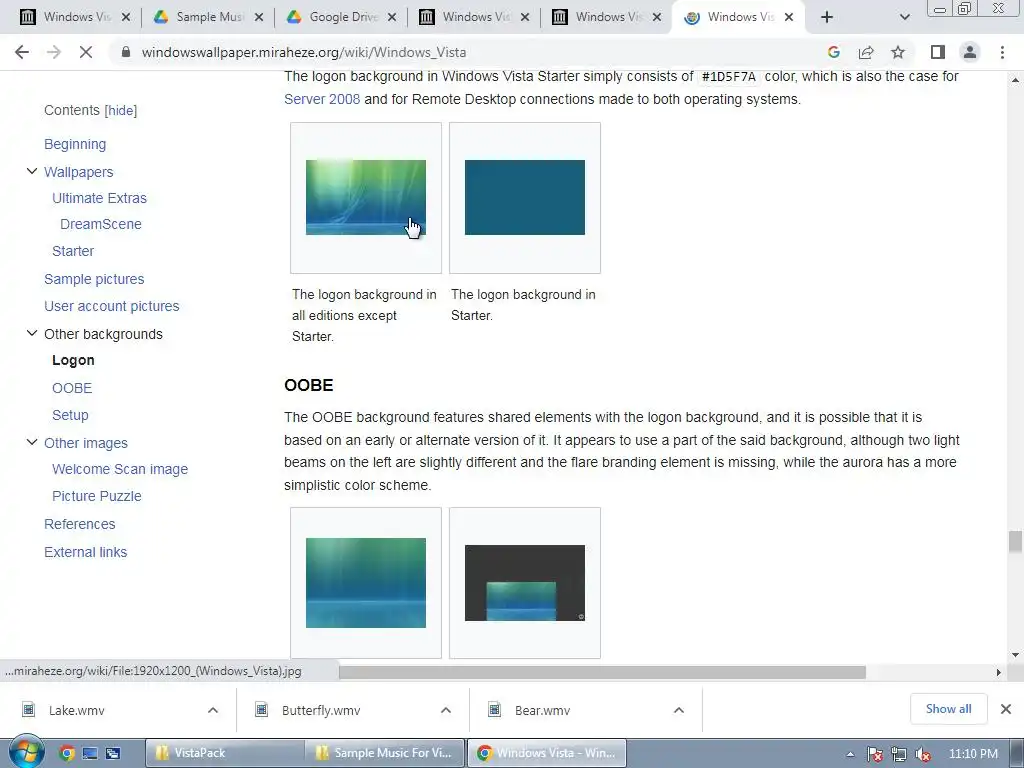Show all downloads
Screen dimensions: 1024x768
pos(948,709)
